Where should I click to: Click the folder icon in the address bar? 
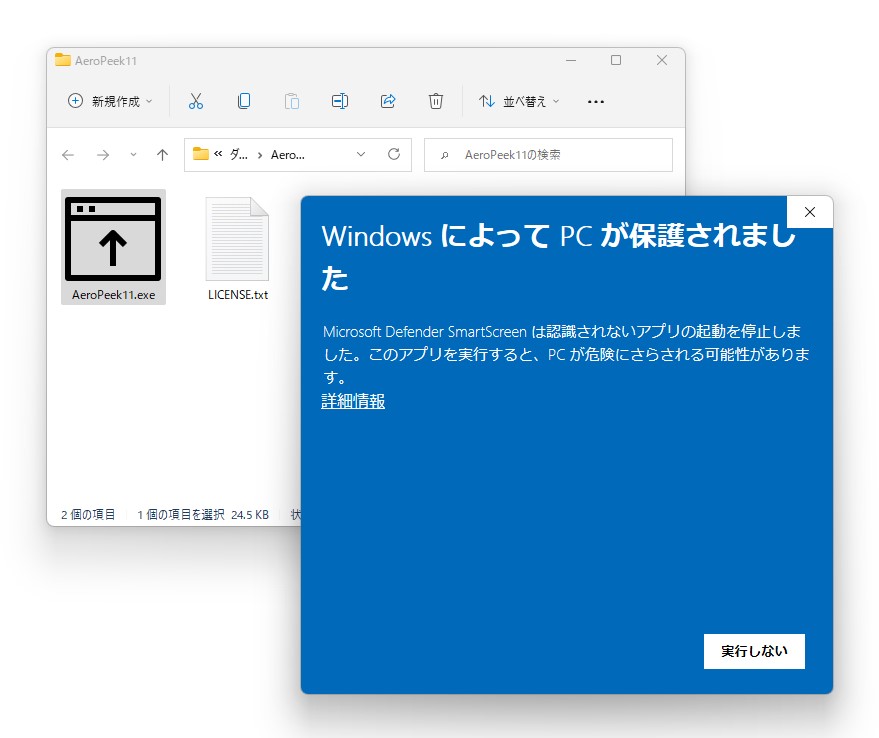(x=200, y=154)
